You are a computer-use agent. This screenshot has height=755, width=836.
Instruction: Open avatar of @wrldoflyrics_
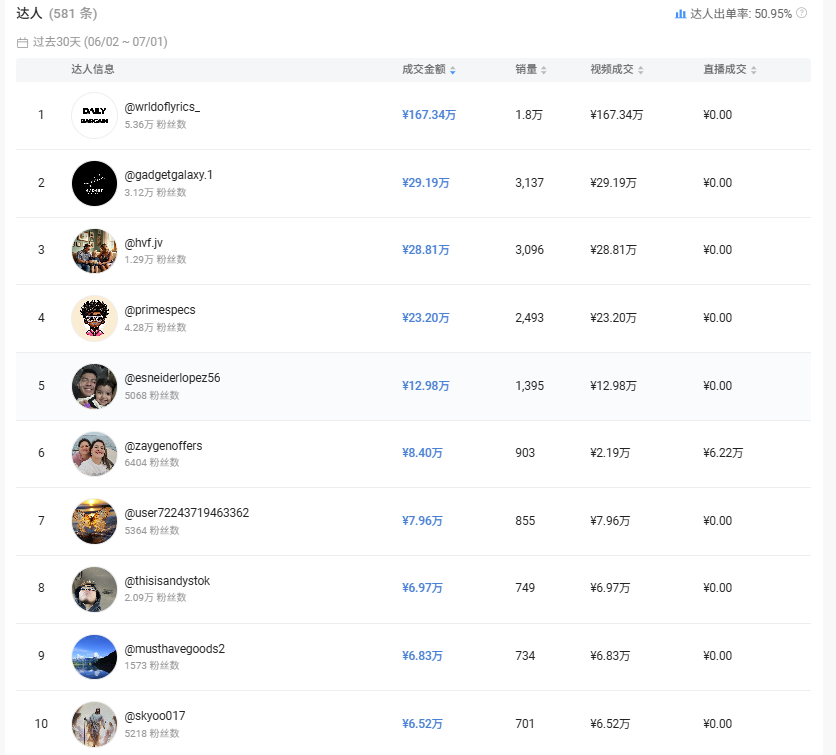(94, 115)
